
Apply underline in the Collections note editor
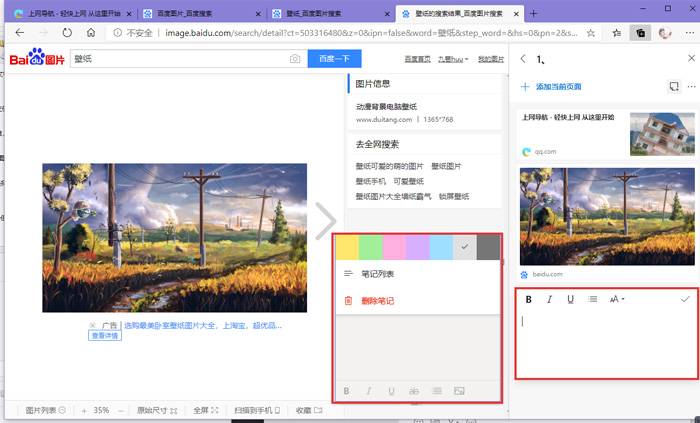(570, 299)
